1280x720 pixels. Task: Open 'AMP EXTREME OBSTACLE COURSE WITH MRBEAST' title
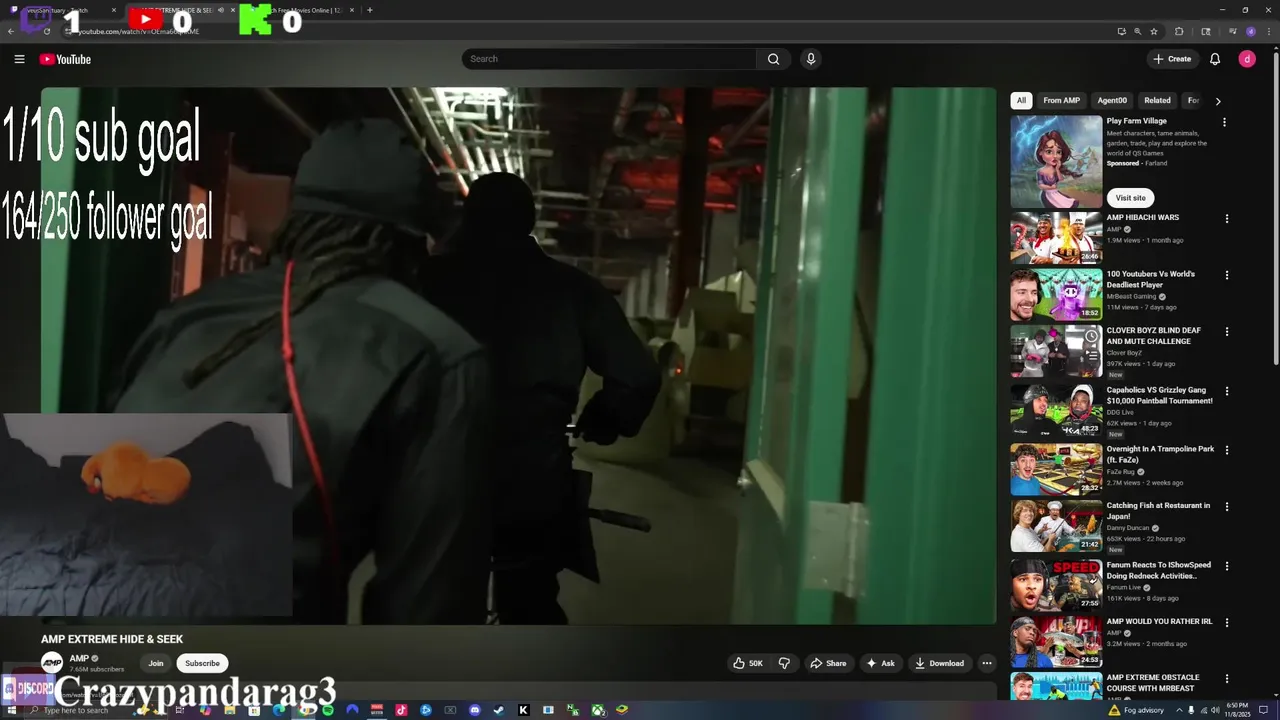pos(1153,683)
